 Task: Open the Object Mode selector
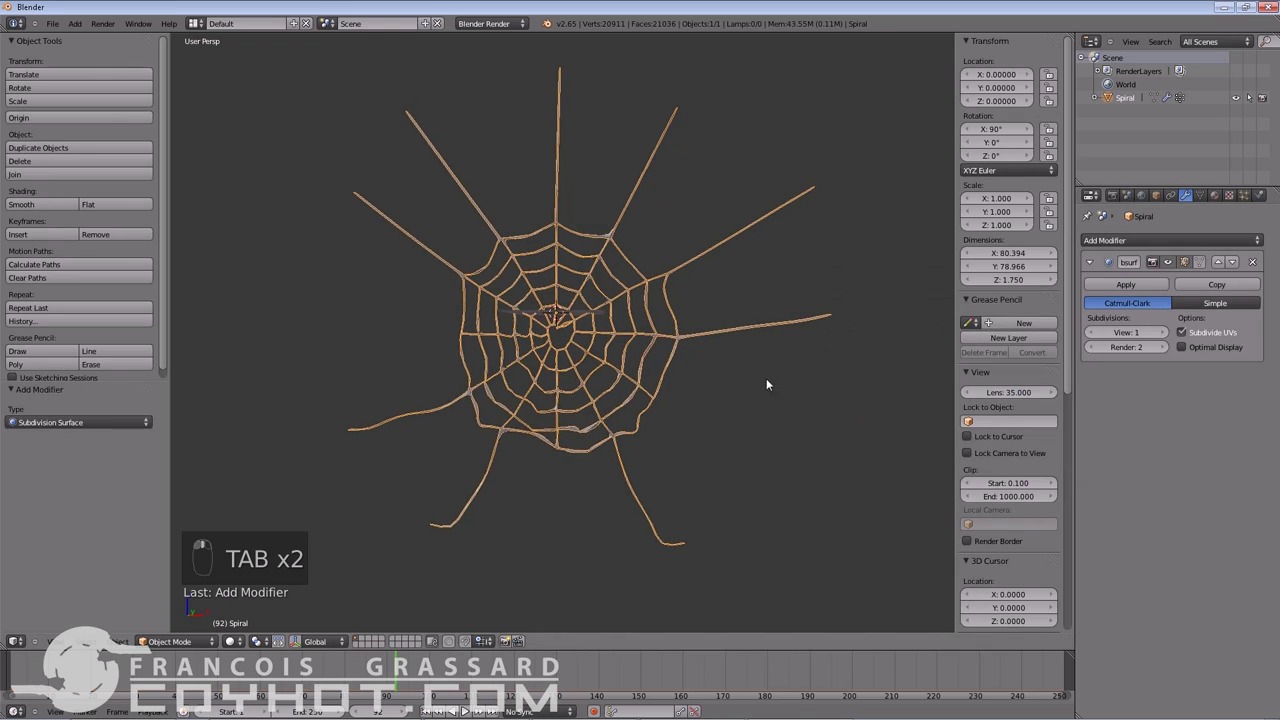pos(176,641)
